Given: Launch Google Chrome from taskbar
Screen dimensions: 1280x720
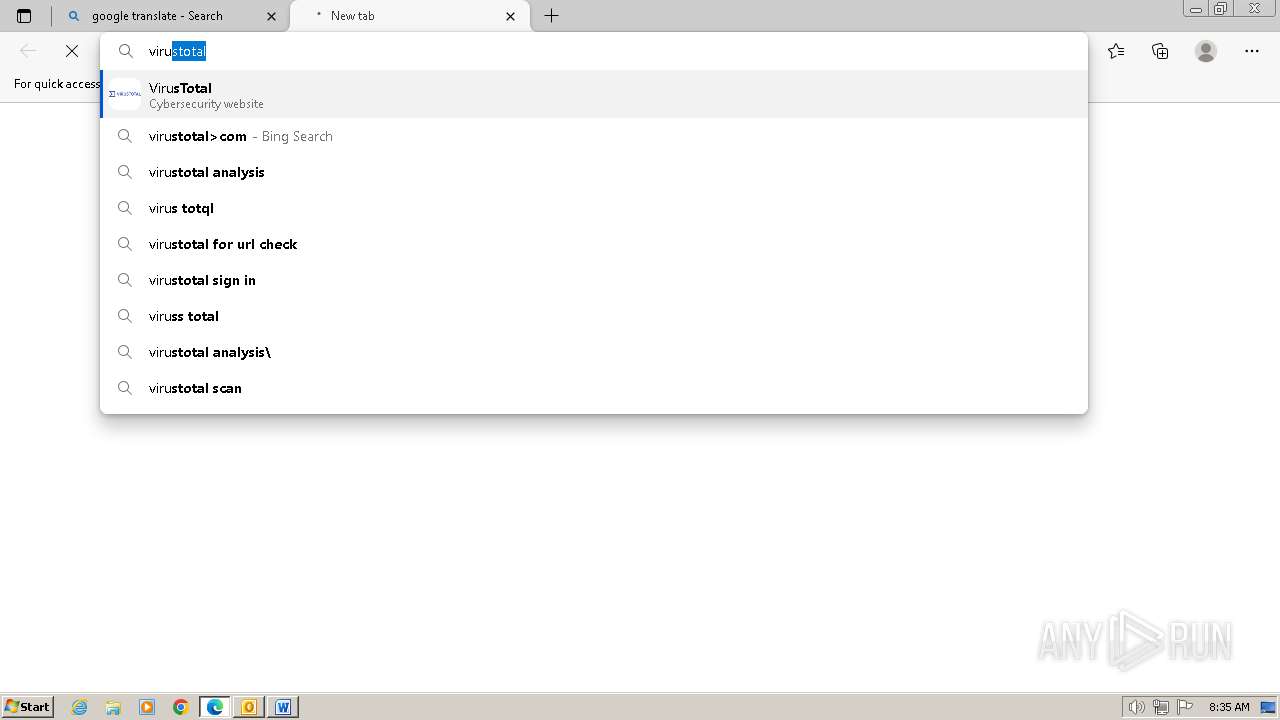Looking at the screenshot, I should [181, 707].
